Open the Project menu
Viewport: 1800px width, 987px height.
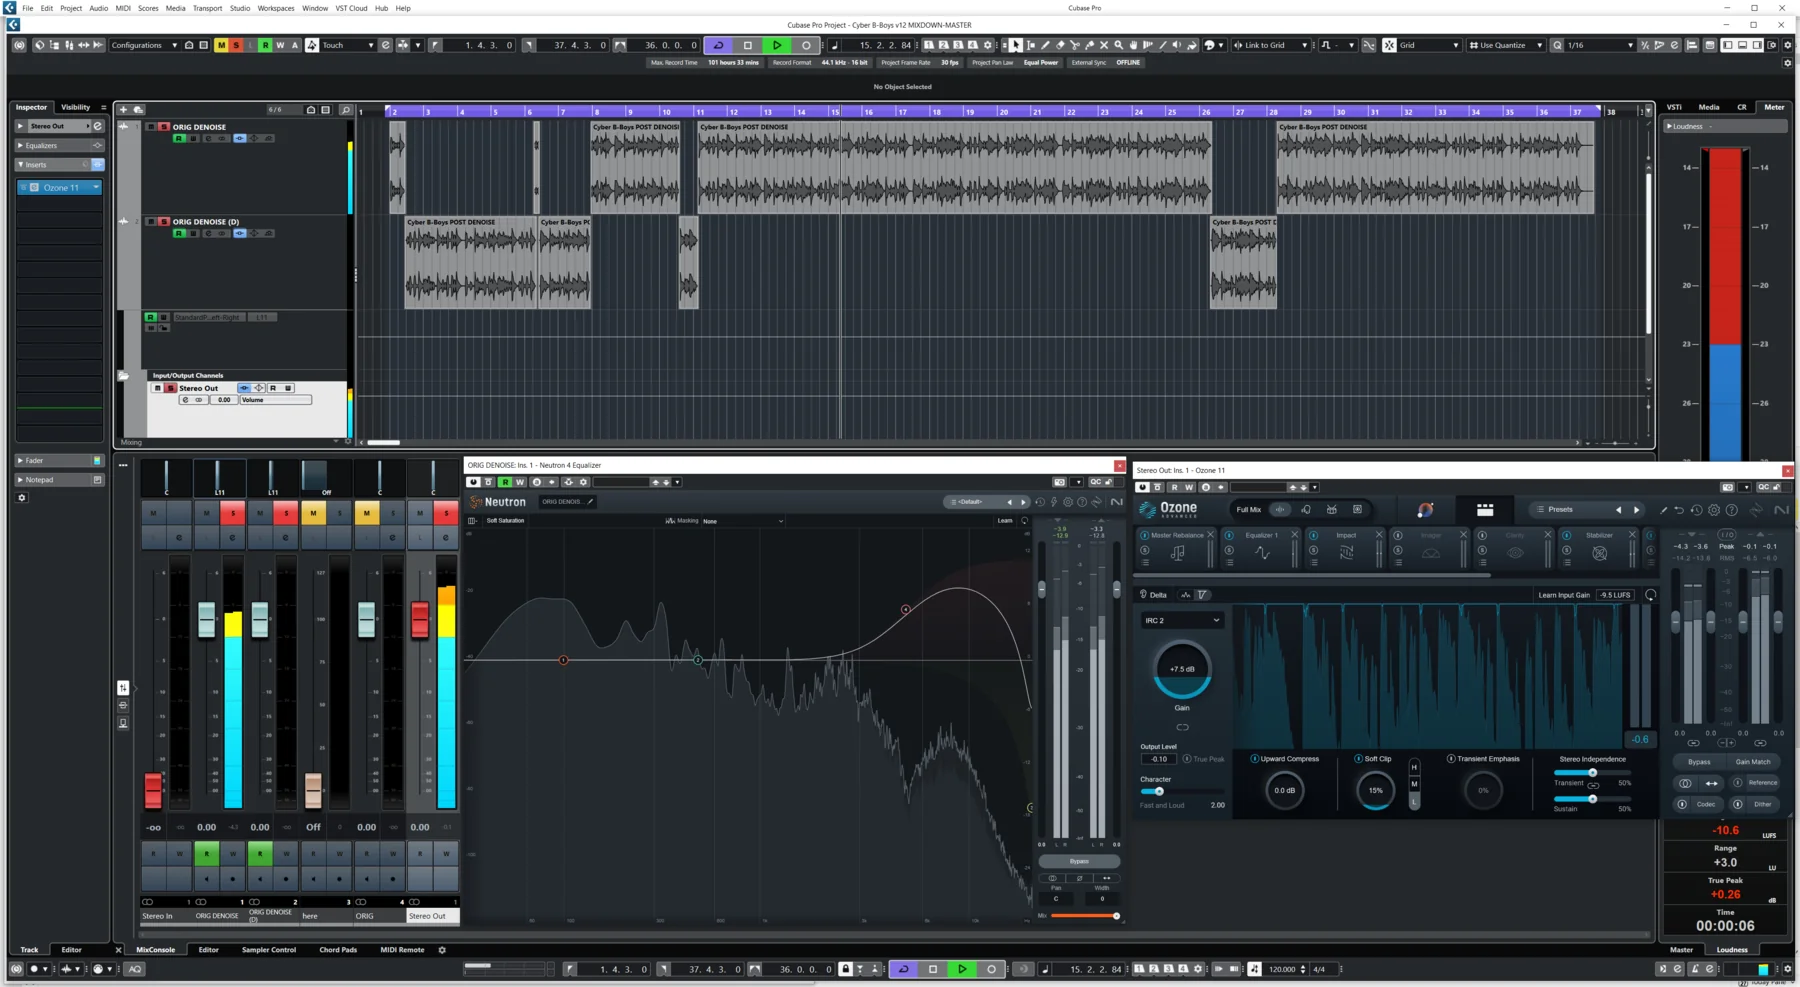(71, 8)
